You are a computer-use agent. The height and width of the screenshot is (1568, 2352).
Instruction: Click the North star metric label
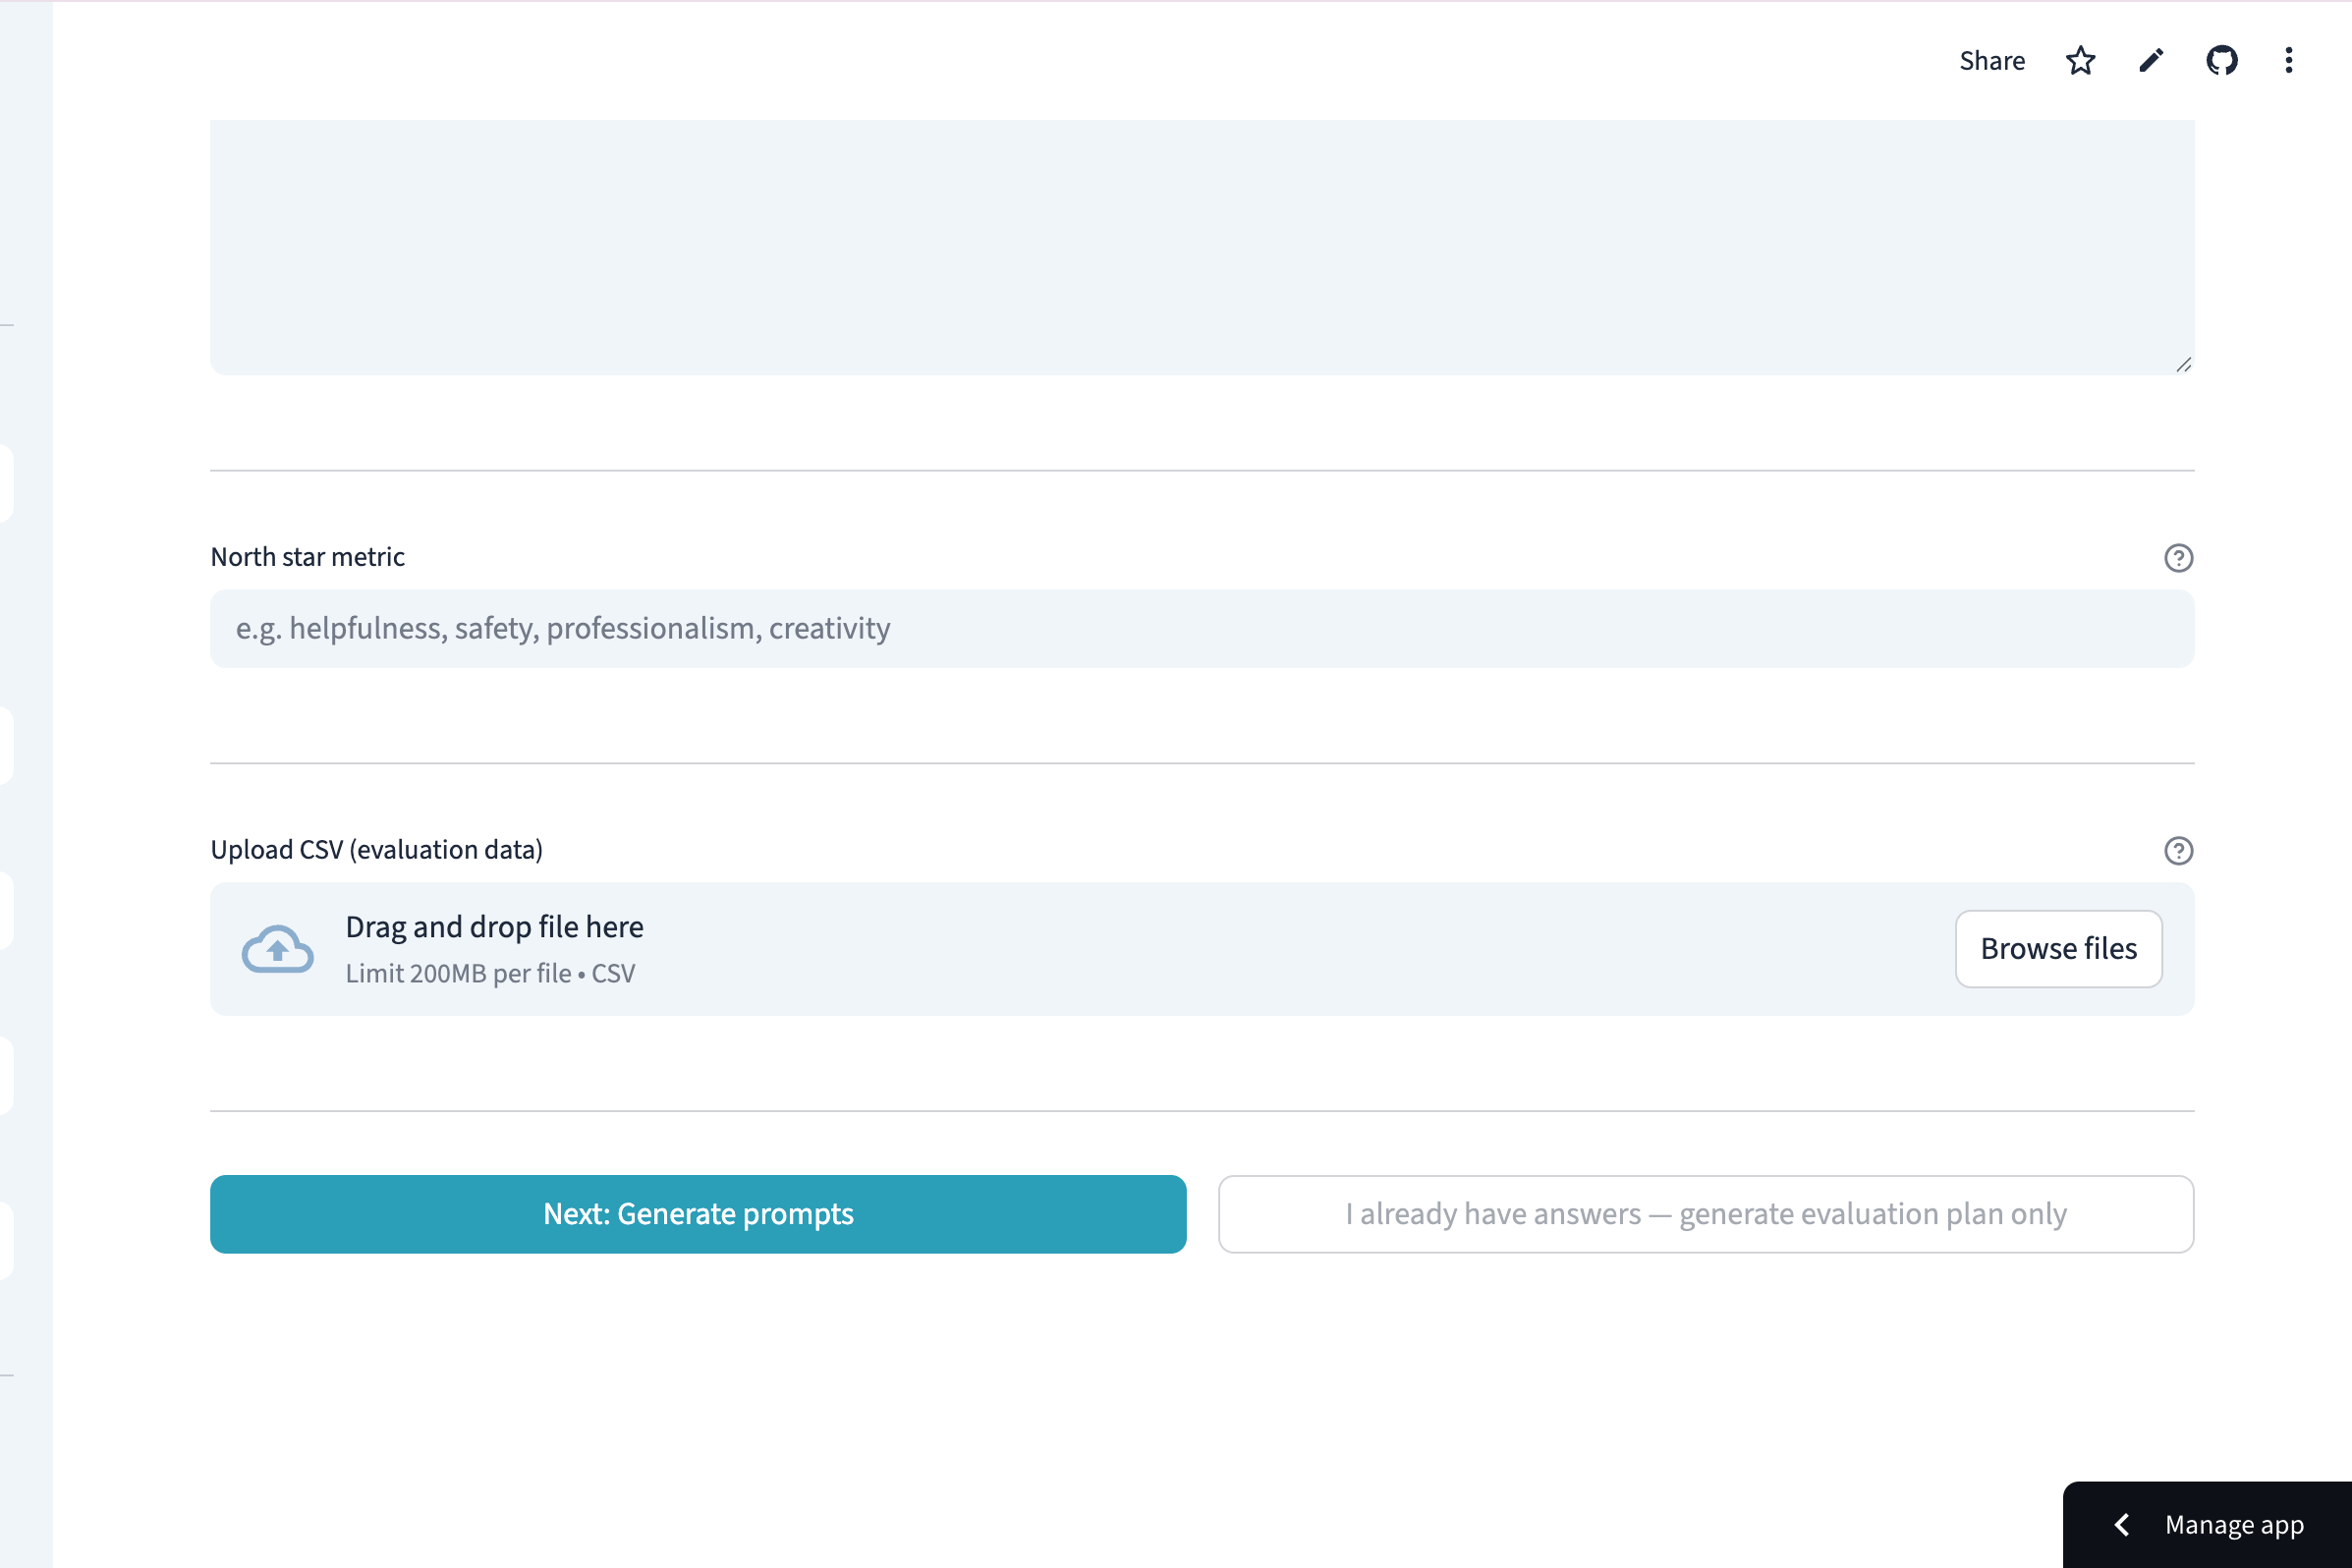pos(307,557)
